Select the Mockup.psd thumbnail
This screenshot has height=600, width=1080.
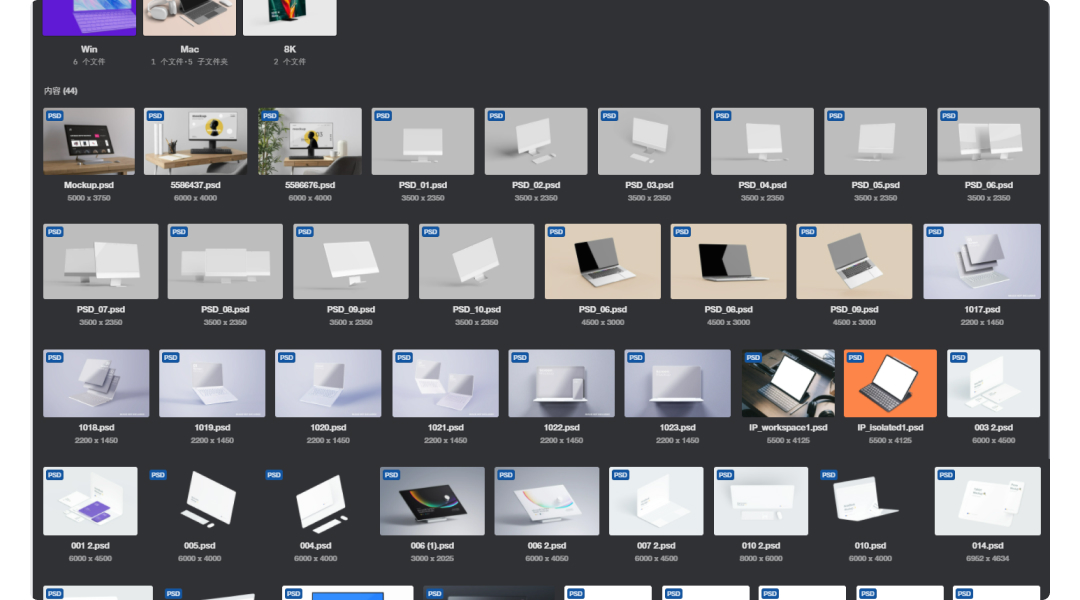pos(89,141)
